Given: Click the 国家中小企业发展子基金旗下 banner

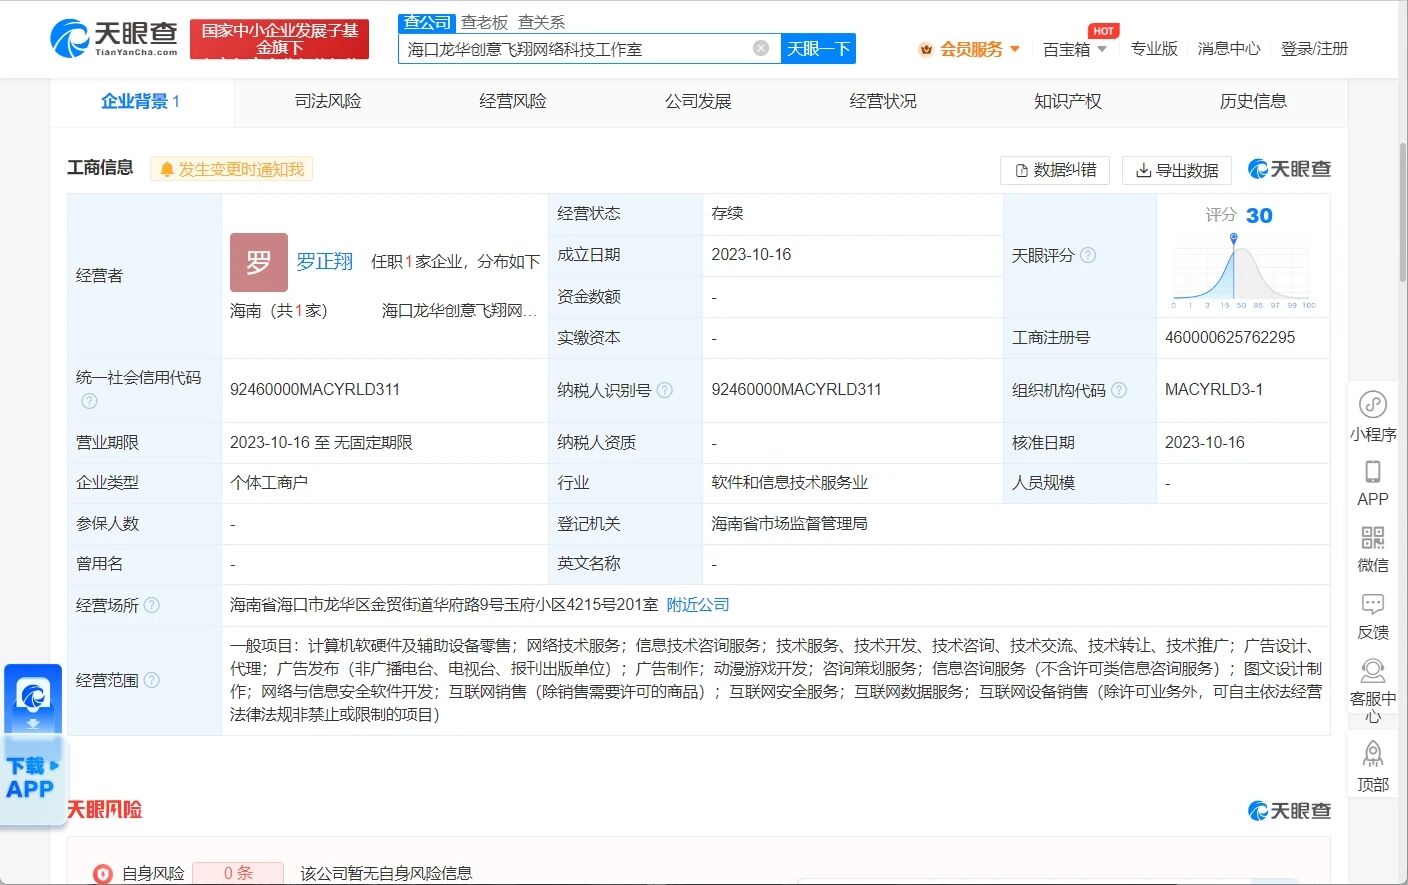Looking at the screenshot, I should click(x=279, y=39).
